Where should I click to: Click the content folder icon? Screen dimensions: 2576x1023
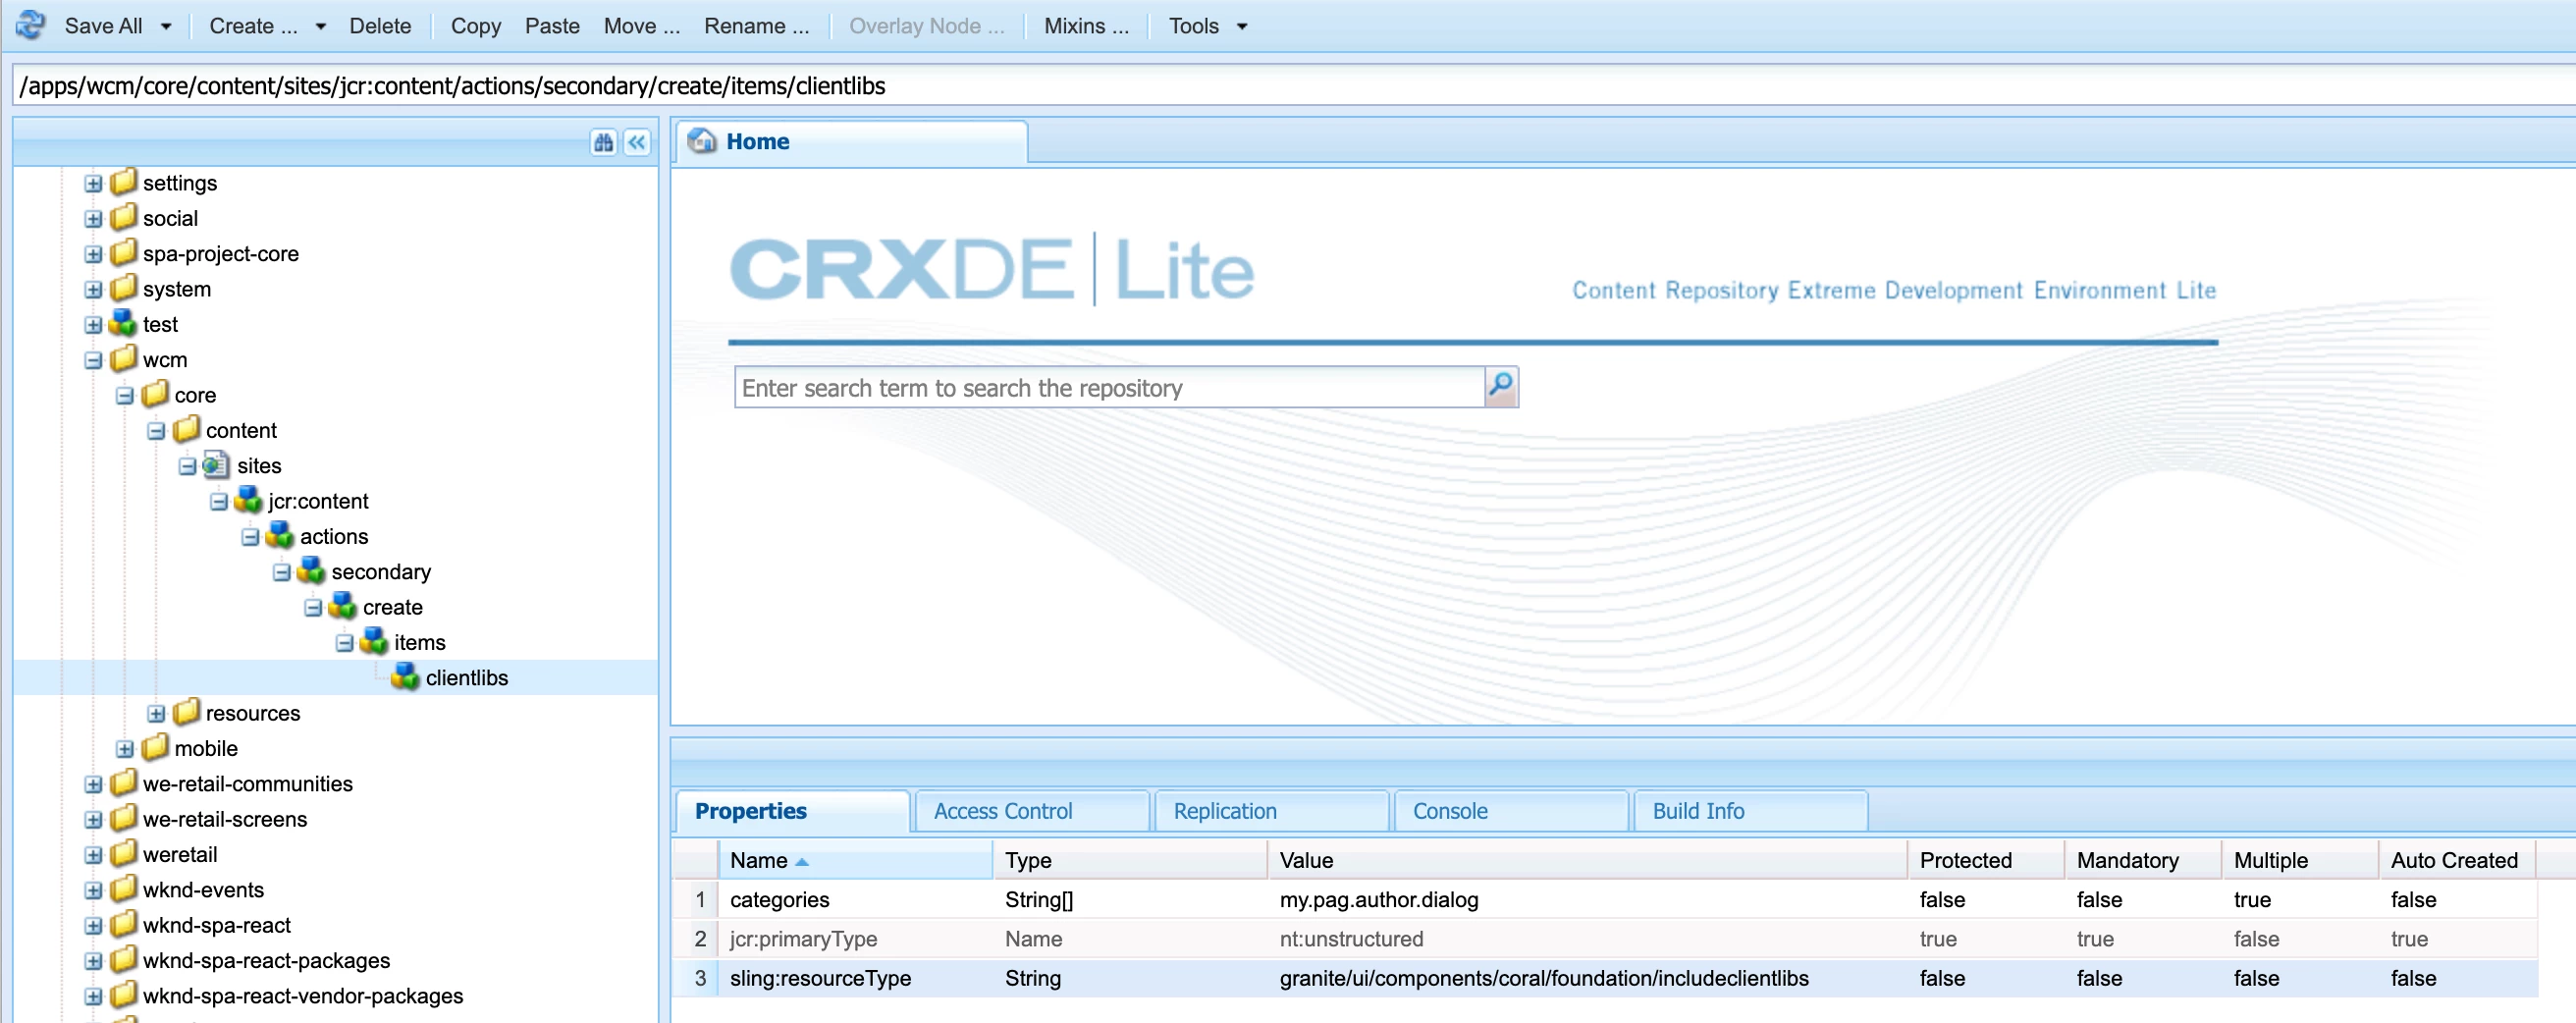(x=186, y=429)
